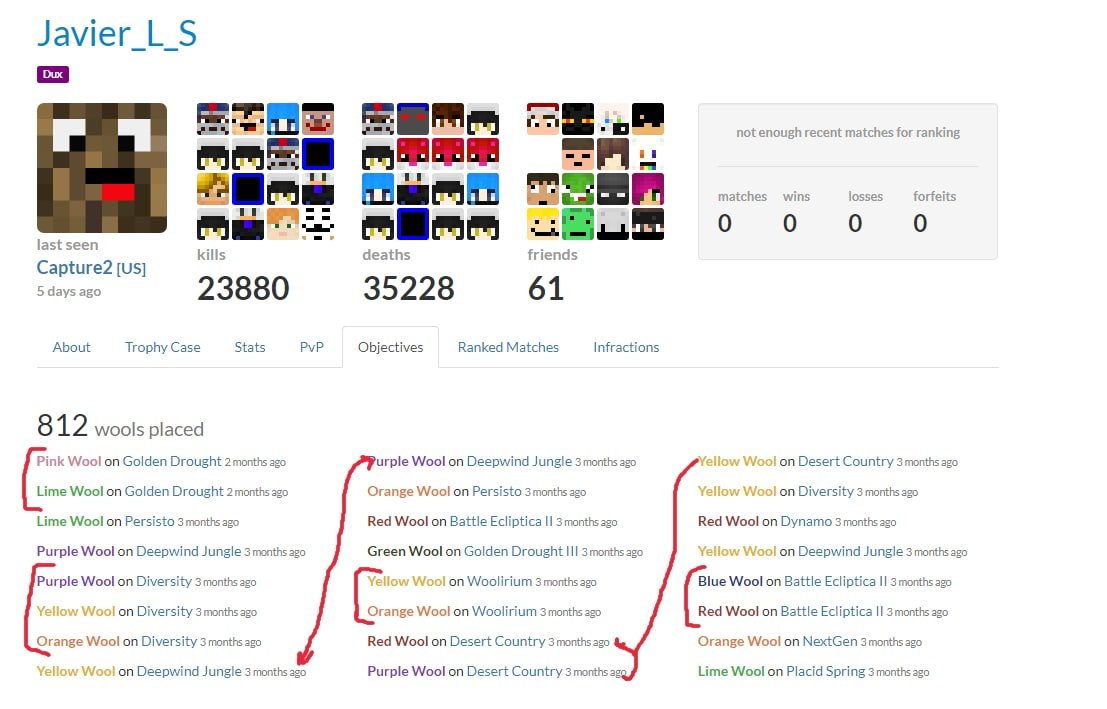Click the deaths count 35228
The height and width of the screenshot is (709, 1107).
click(409, 288)
